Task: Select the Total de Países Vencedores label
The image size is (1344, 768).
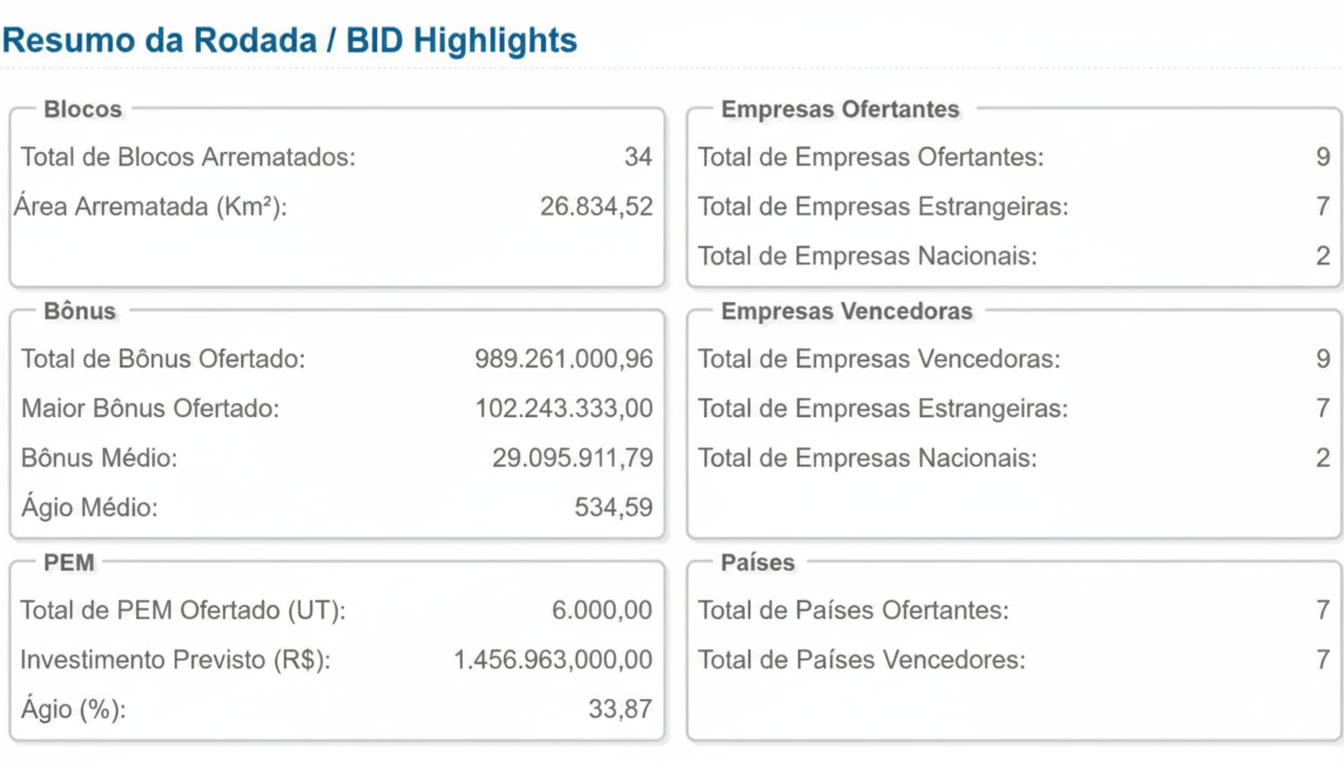Action: pos(861,660)
